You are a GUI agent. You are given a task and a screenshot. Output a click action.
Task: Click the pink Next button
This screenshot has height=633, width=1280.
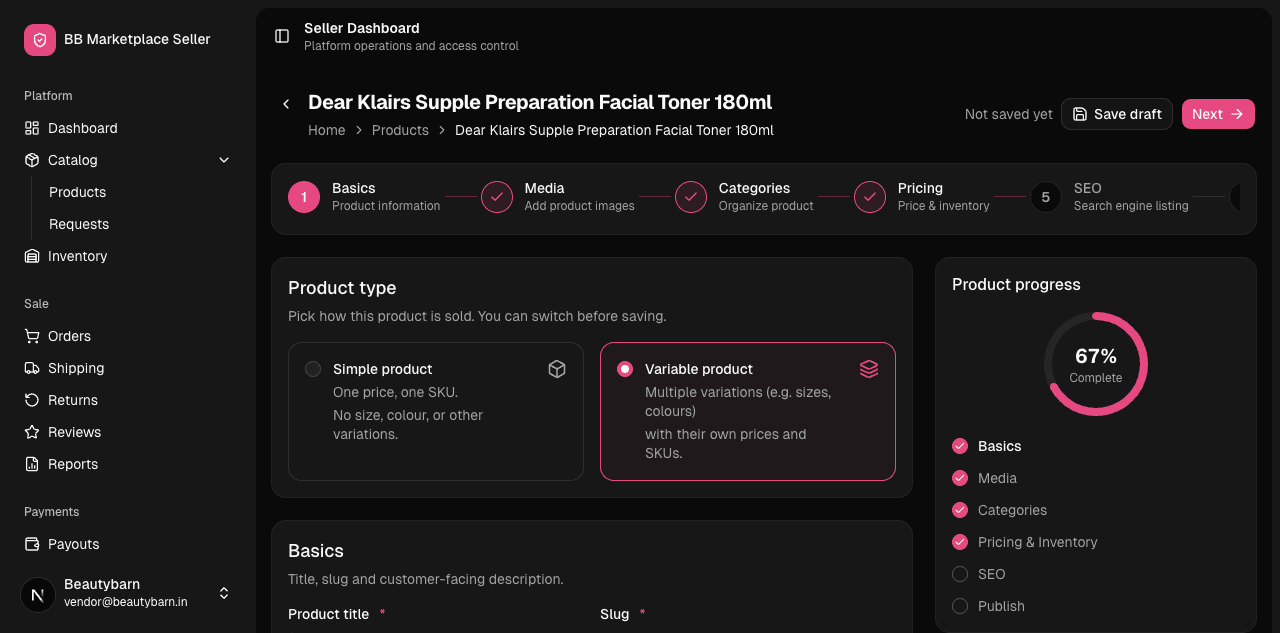pyautogui.click(x=1218, y=114)
